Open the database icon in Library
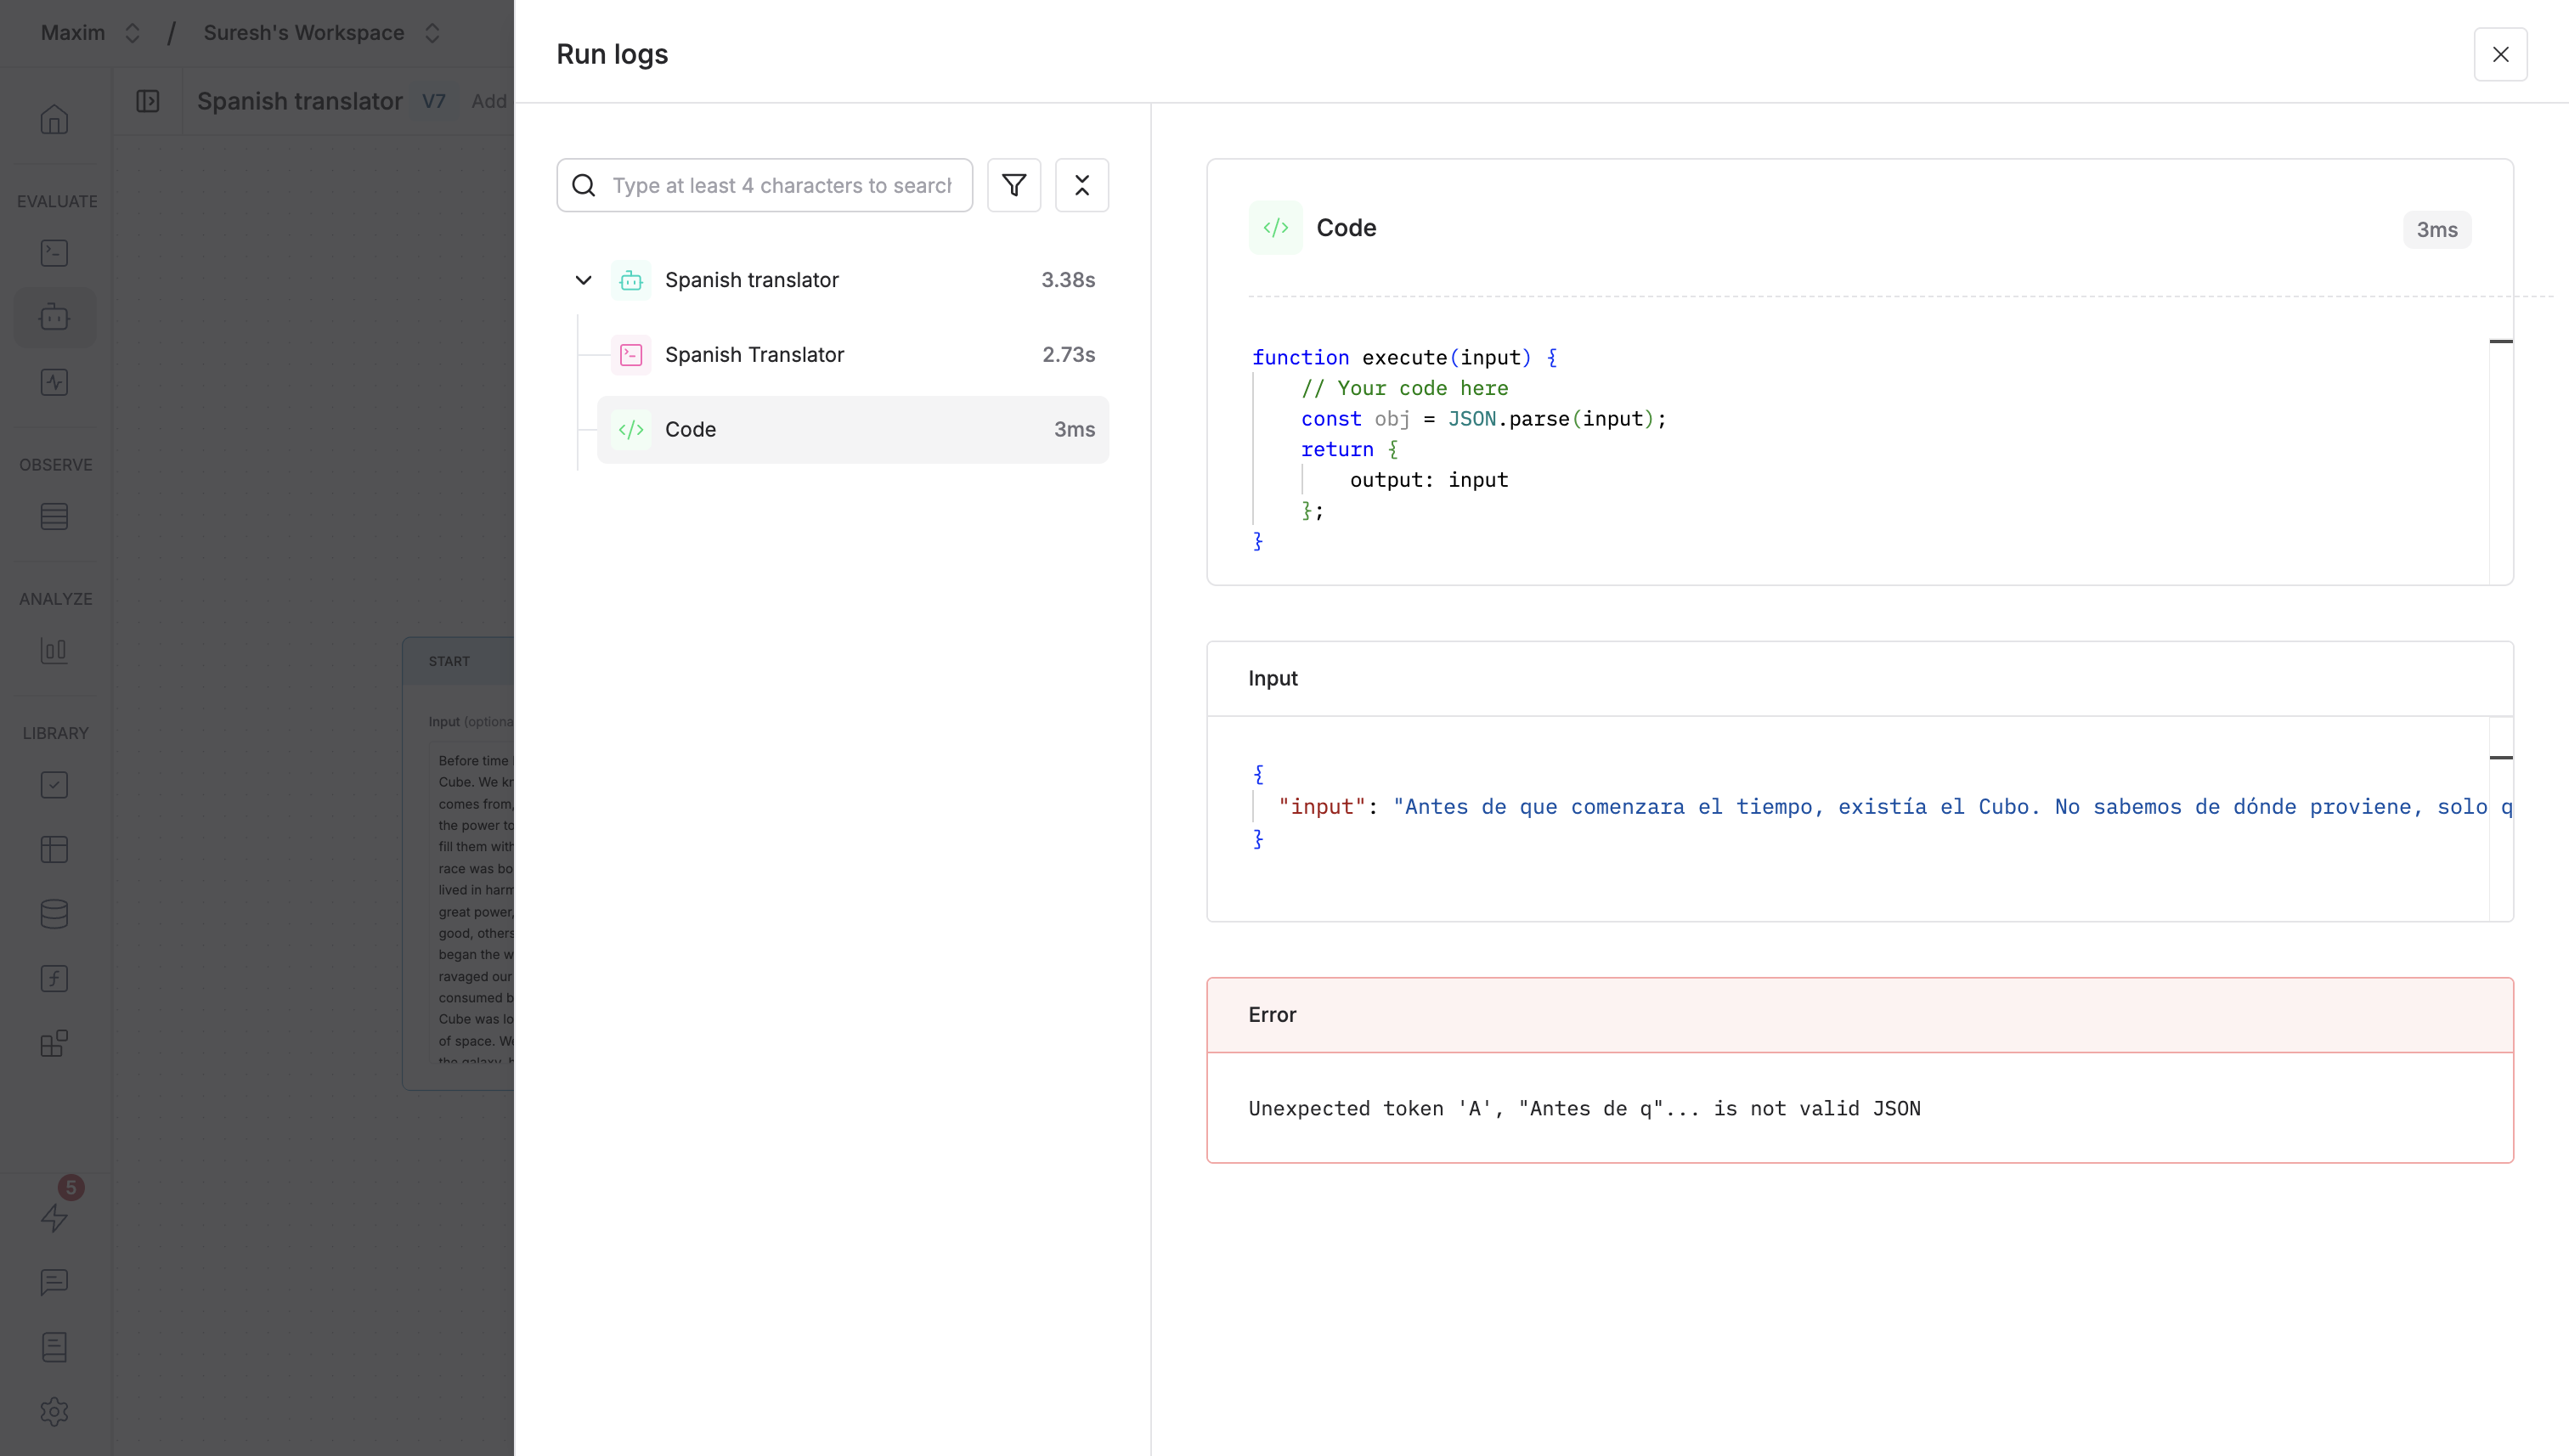 (x=54, y=914)
